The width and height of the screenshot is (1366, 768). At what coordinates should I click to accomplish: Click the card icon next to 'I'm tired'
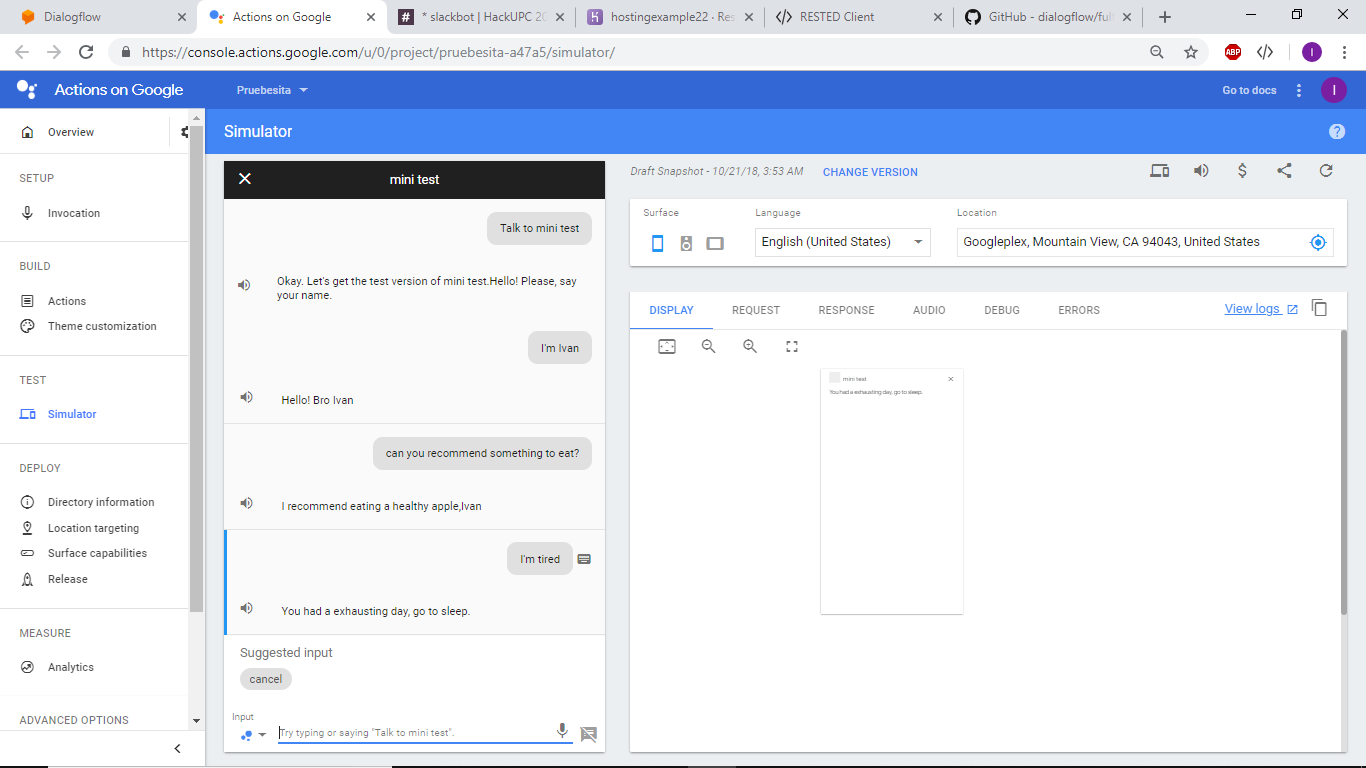585,559
